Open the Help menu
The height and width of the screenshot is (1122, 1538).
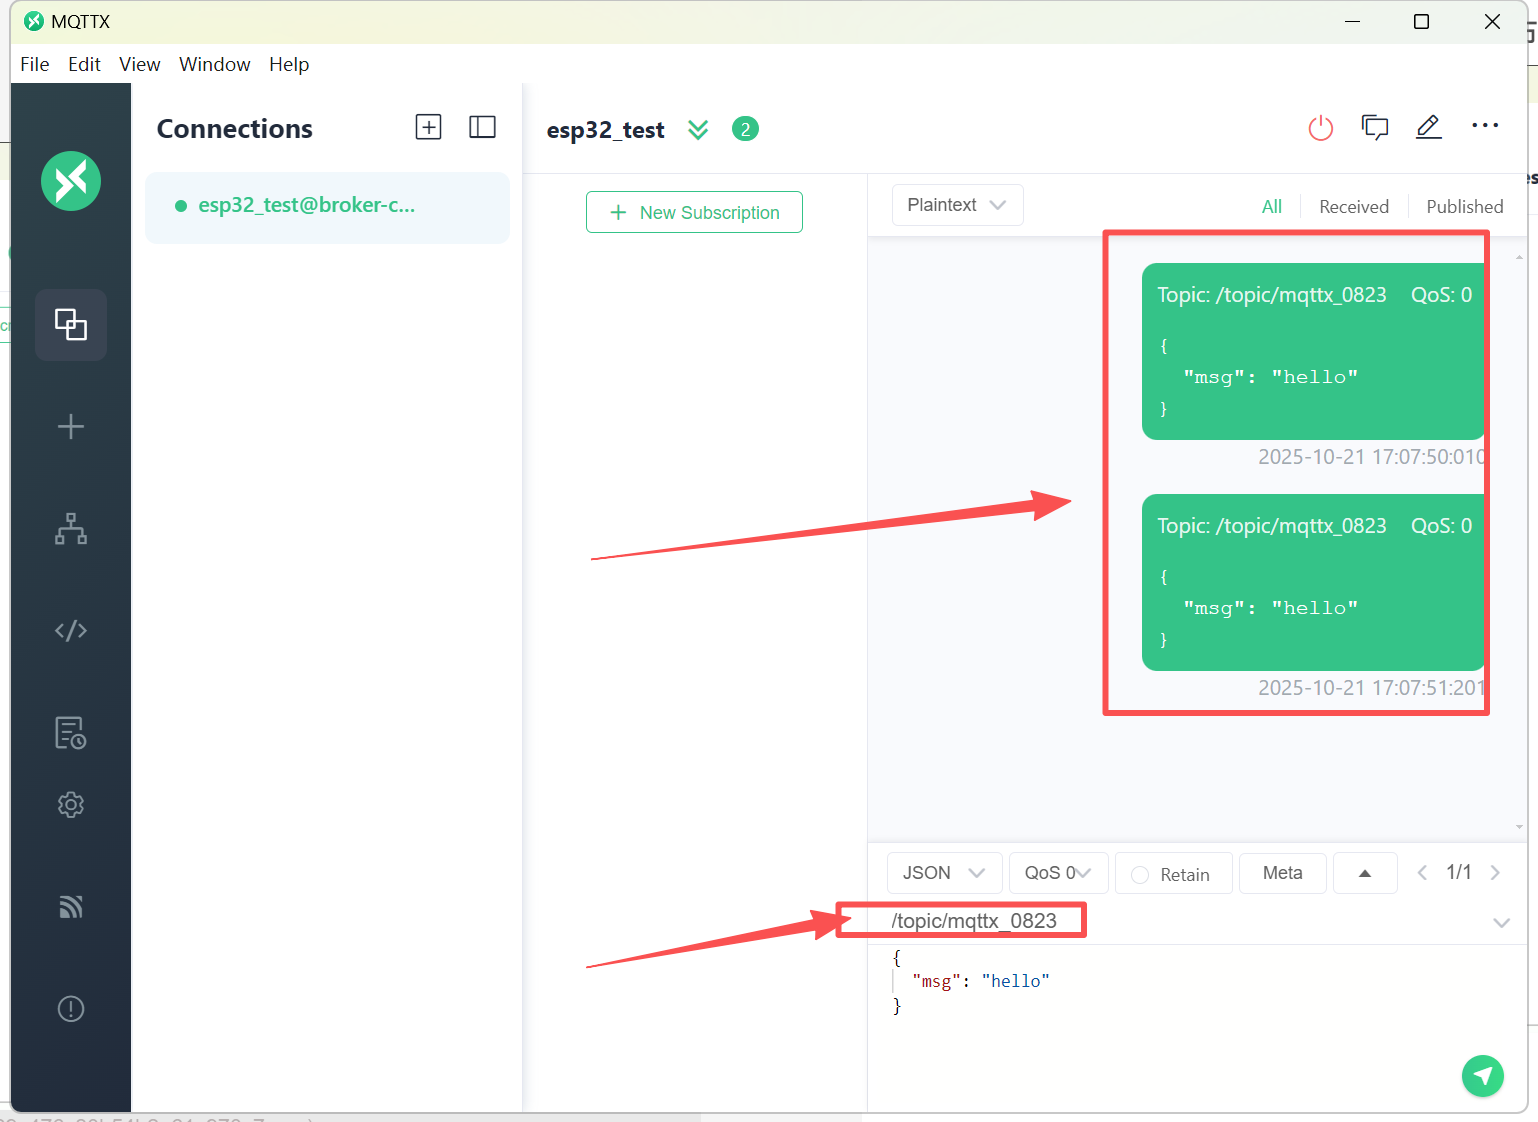point(289,64)
